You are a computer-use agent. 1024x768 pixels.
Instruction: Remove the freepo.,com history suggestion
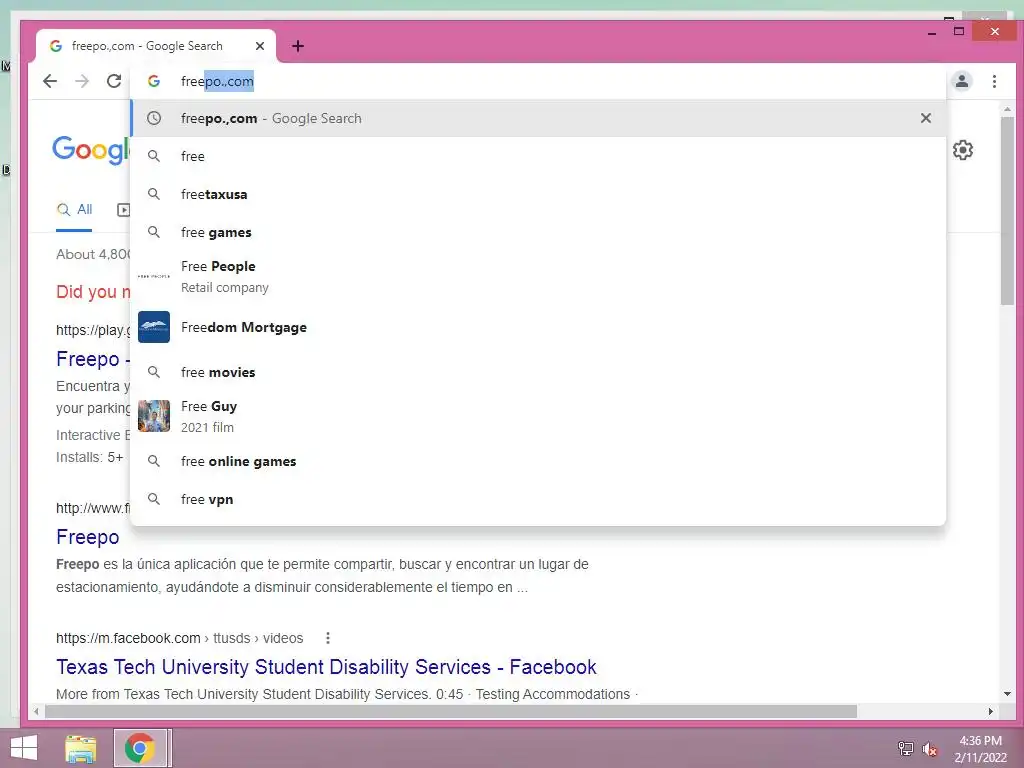(925, 118)
